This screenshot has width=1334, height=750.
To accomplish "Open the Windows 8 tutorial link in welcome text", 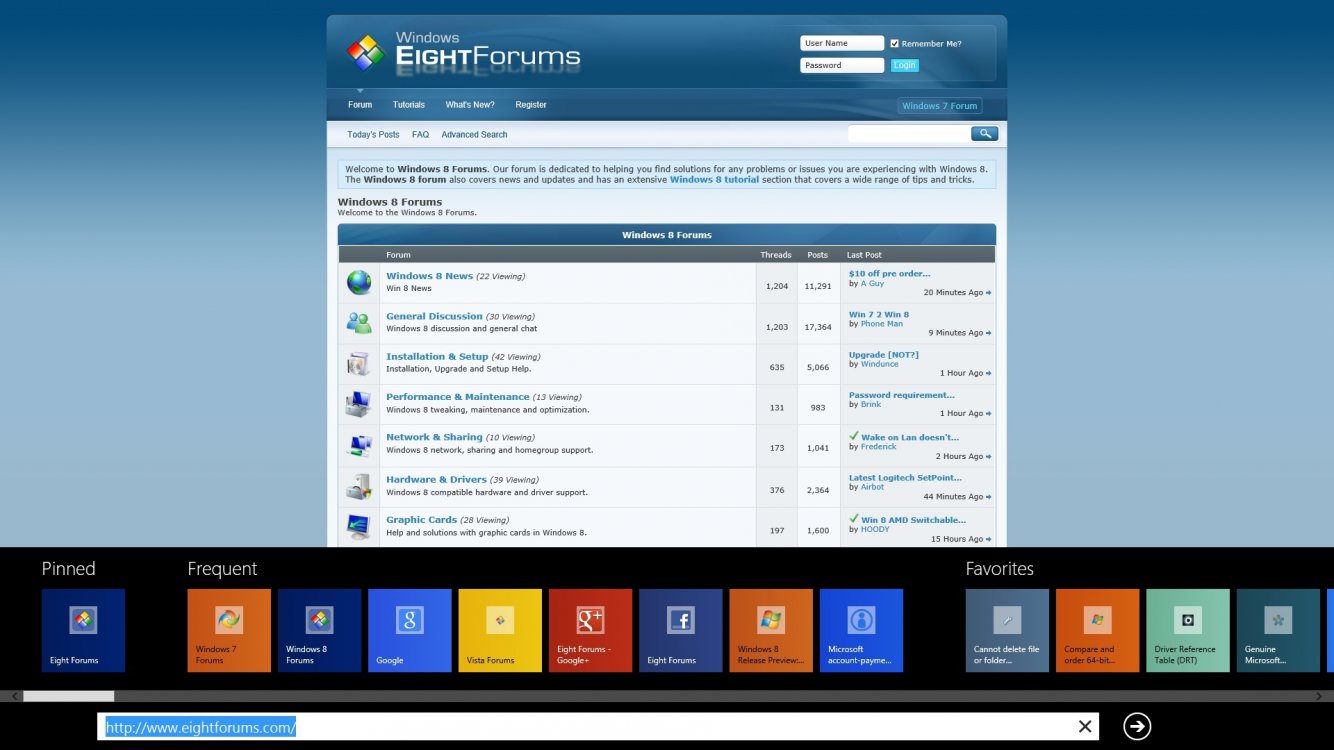I will pyautogui.click(x=714, y=180).
